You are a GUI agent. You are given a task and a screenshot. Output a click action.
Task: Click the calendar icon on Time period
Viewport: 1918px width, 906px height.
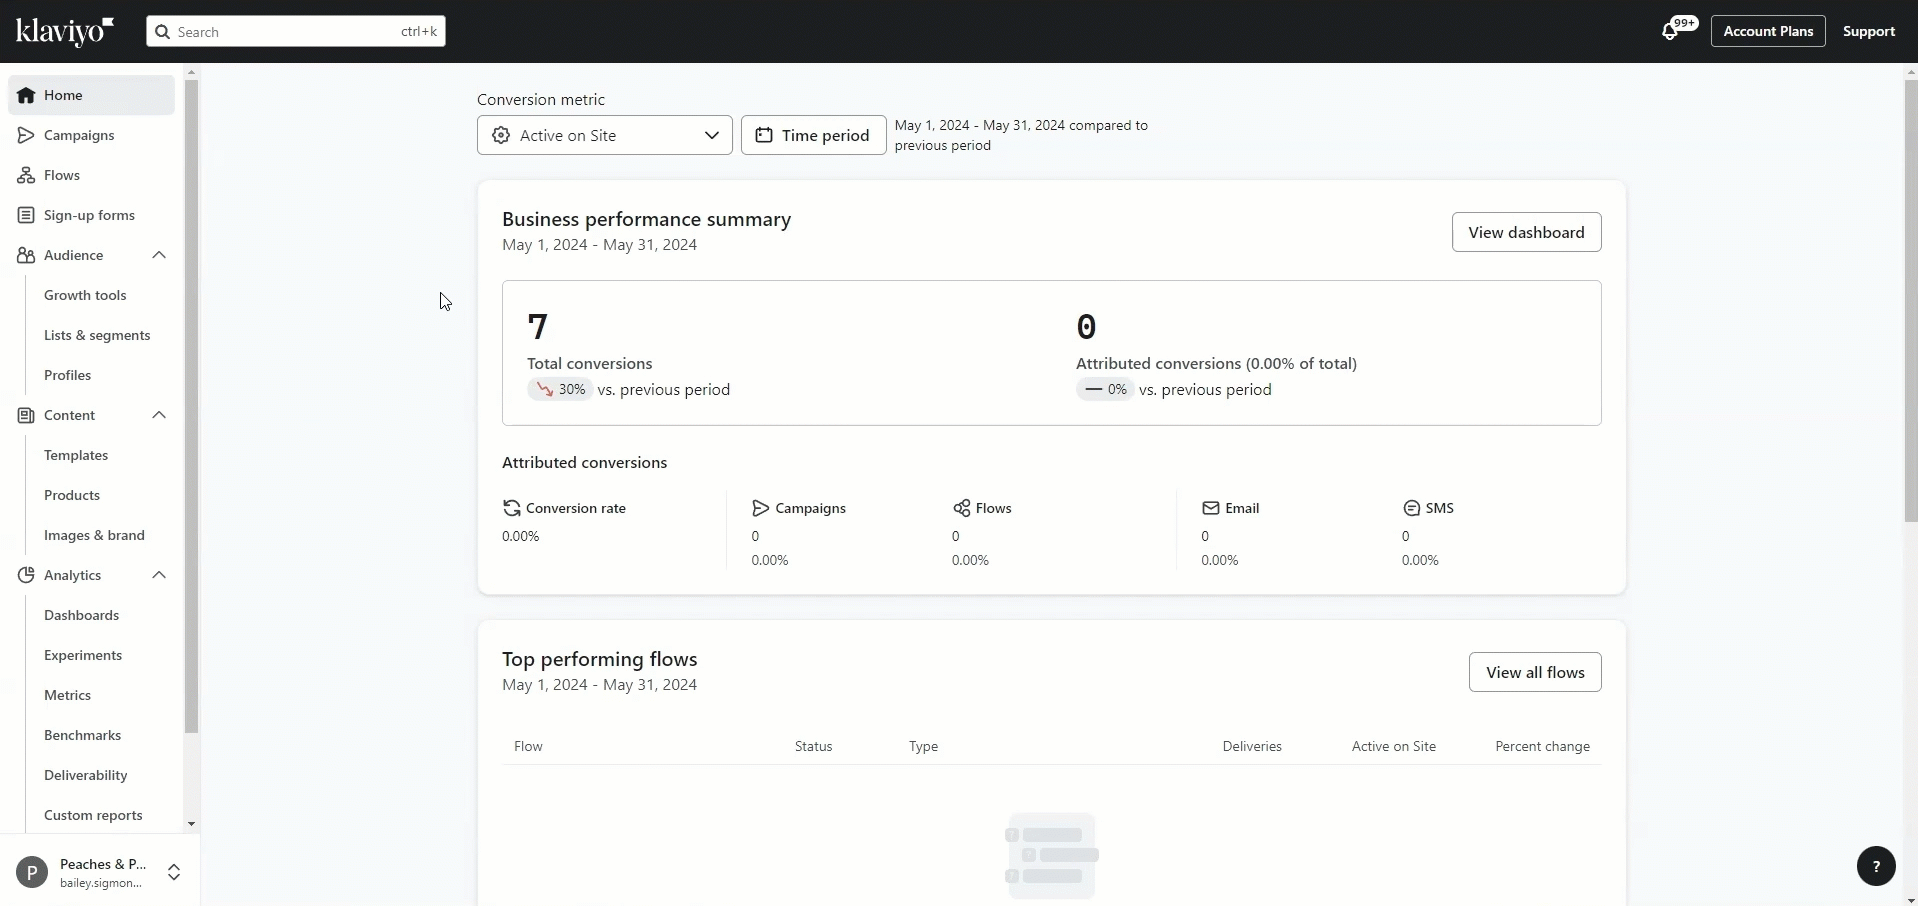tap(763, 135)
